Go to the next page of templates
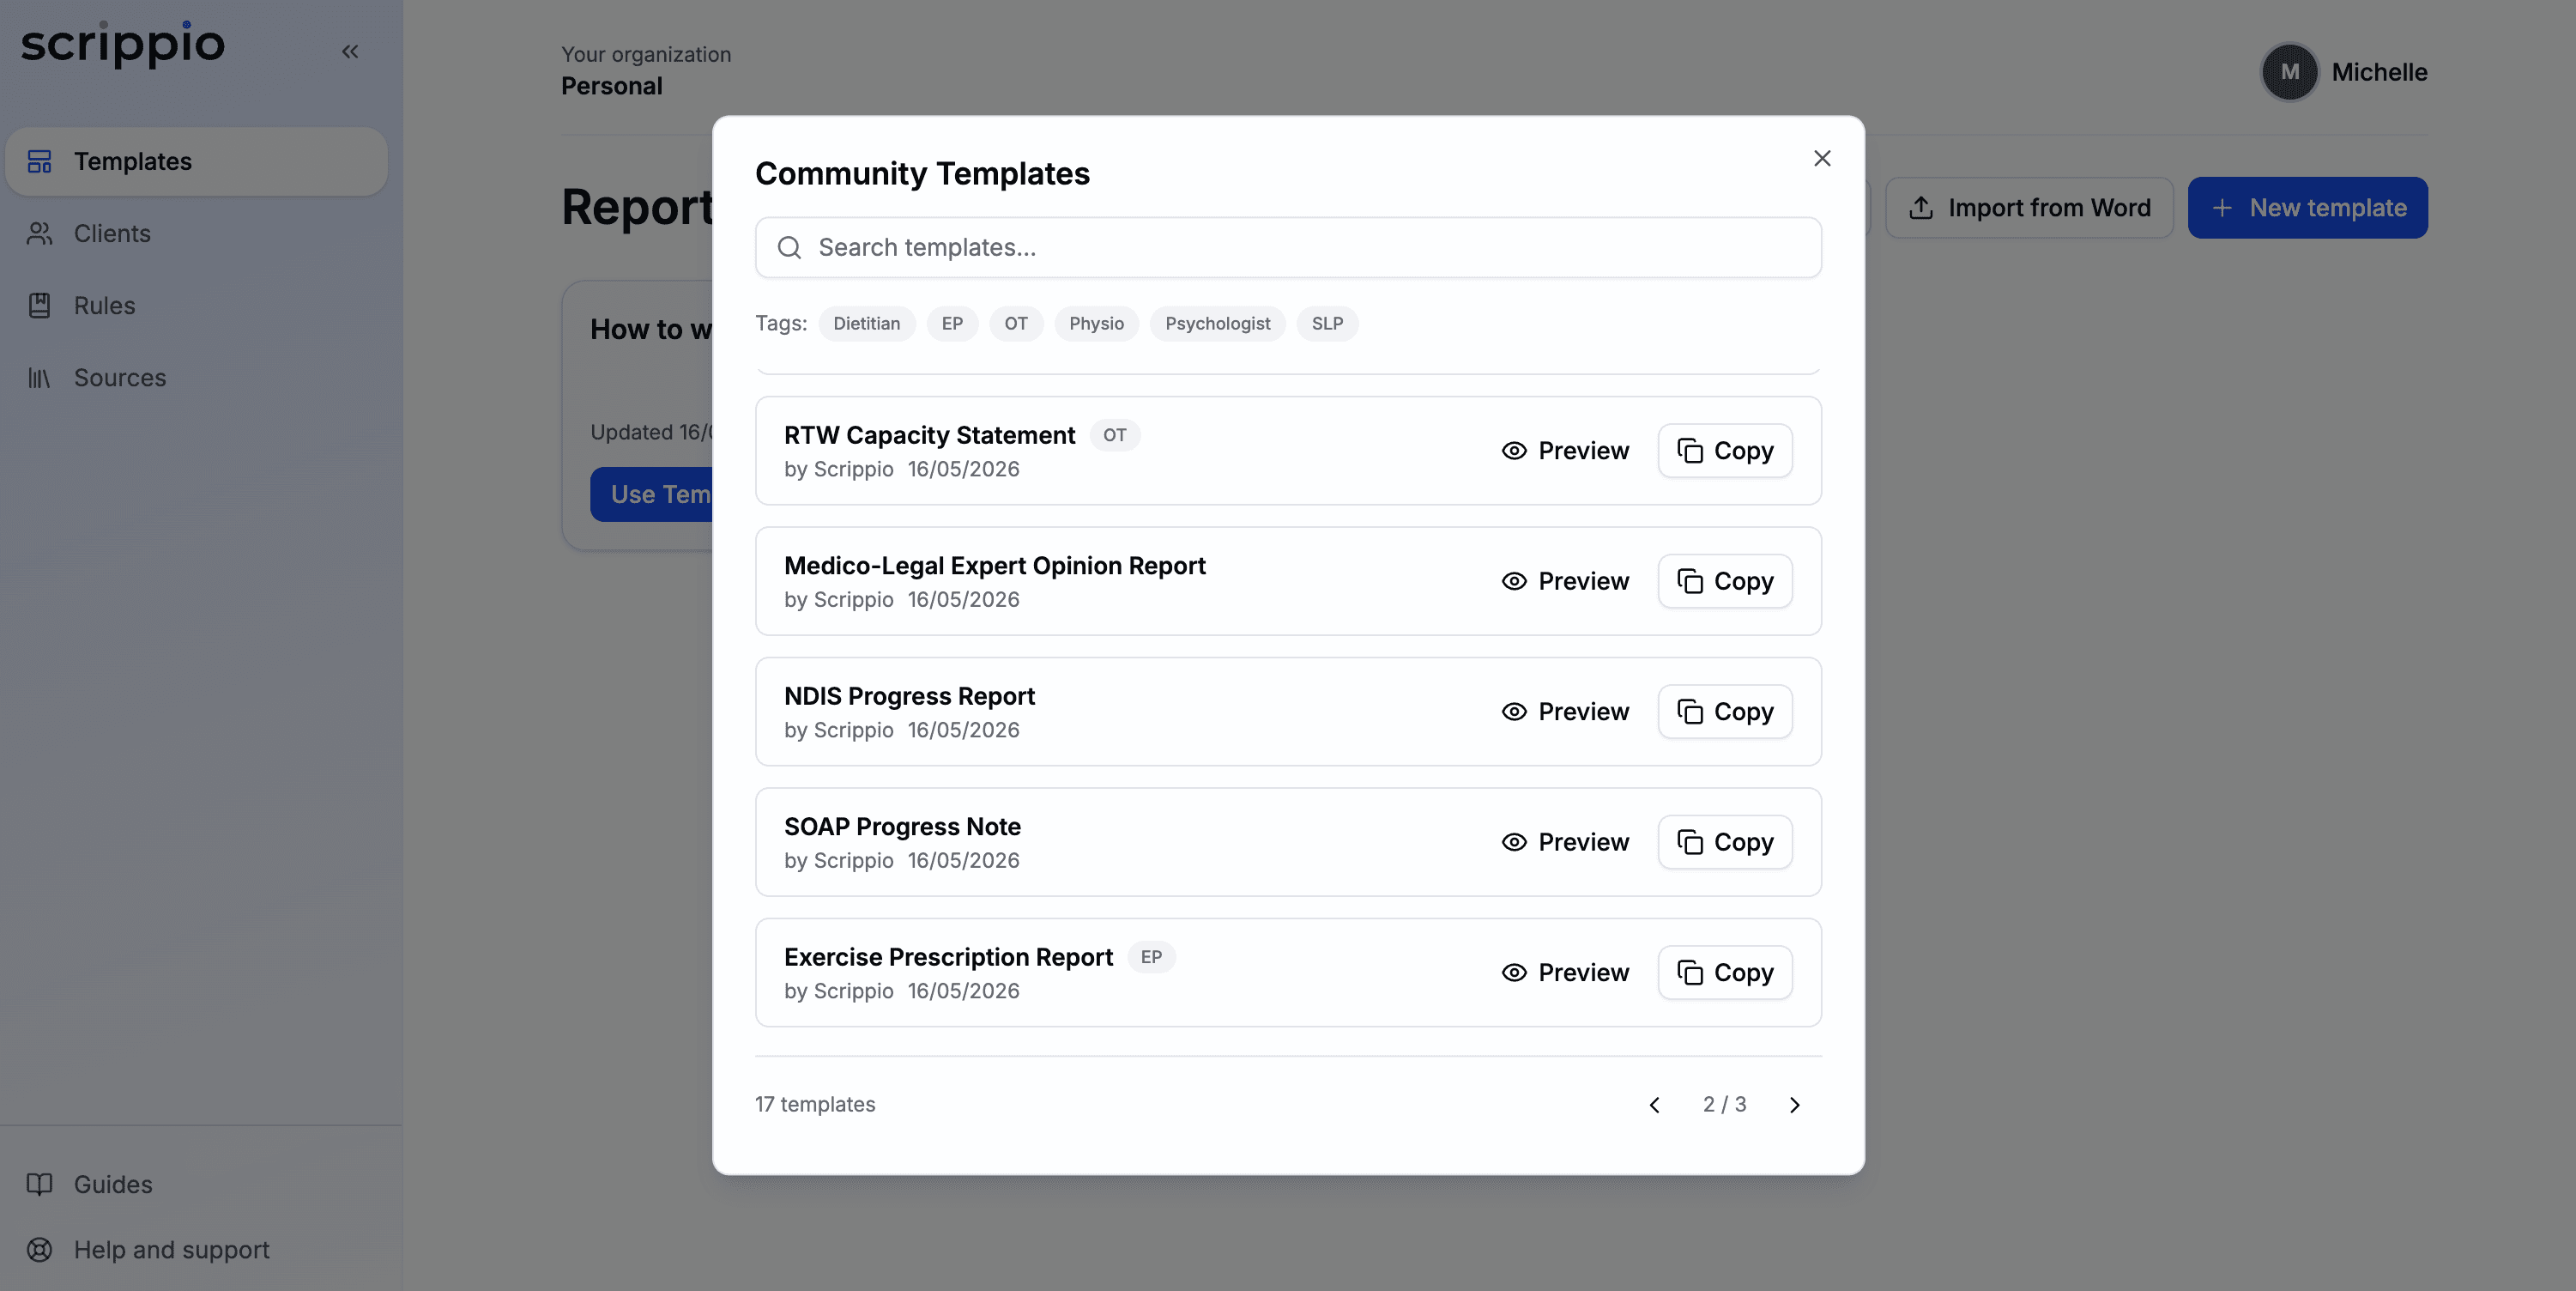Viewport: 2576px width, 1291px height. pos(1795,1105)
